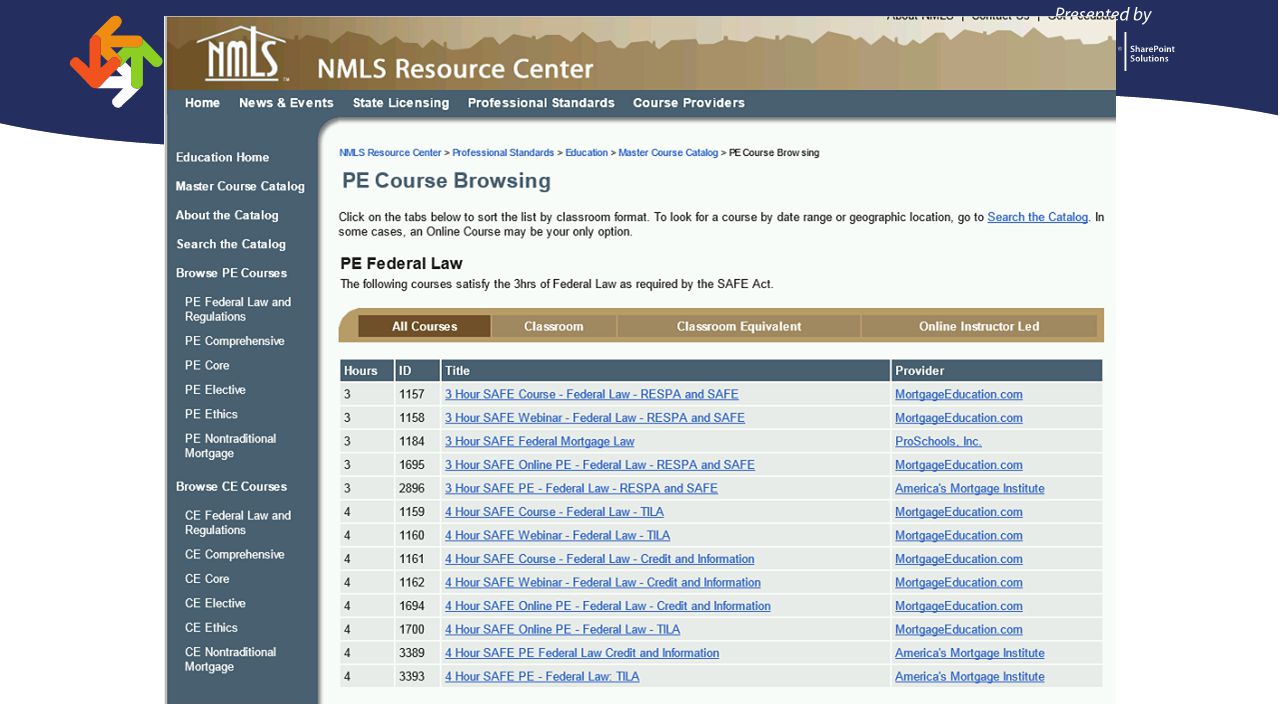Image resolution: width=1280 pixels, height=720 pixels.
Task: Click America's Mortgage Institute in row 3393
Action: (x=970, y=677)
